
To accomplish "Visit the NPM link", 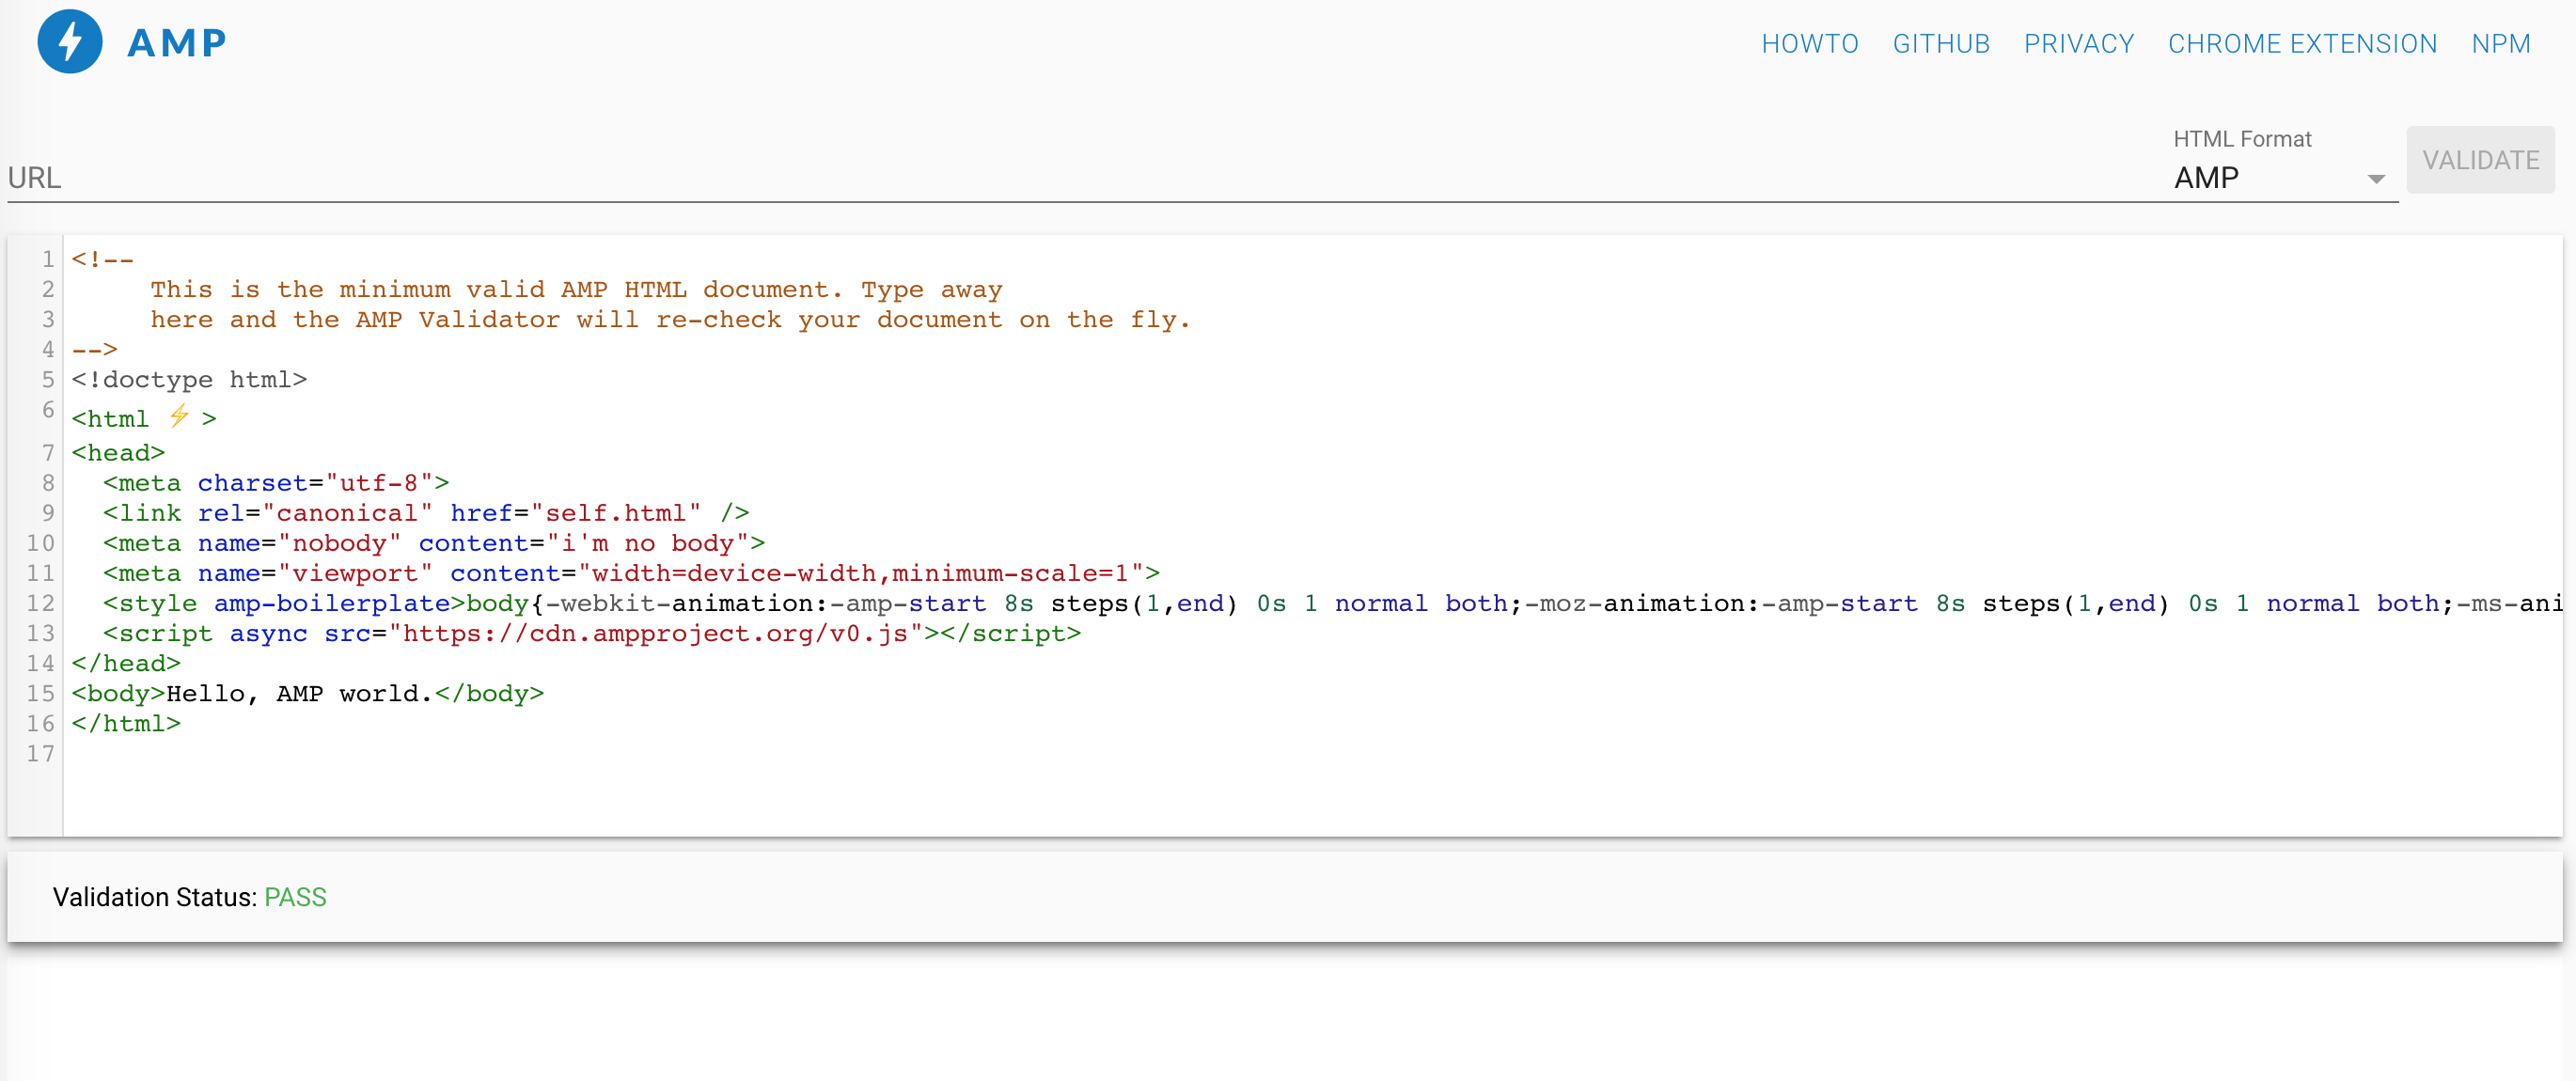I will coord(2500,44).
